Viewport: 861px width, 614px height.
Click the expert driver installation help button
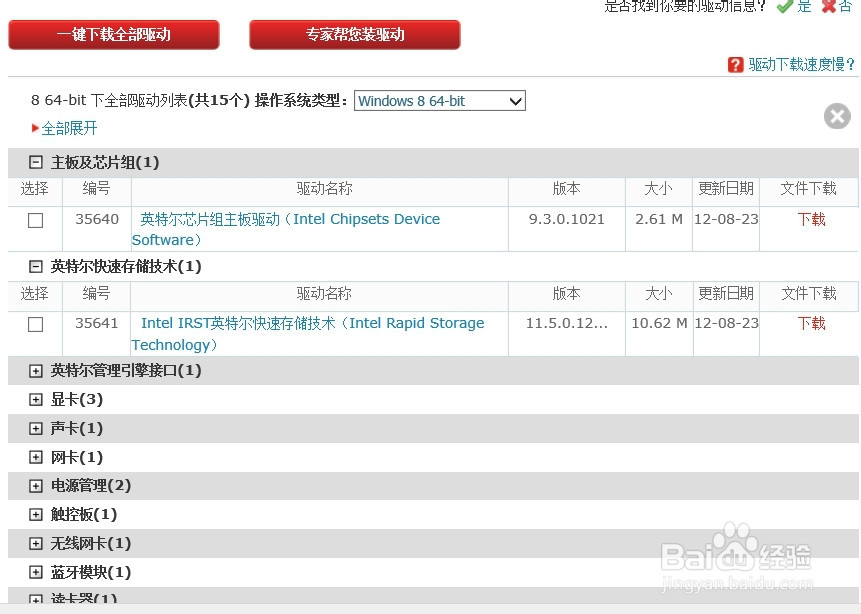(x=355, y=35)
